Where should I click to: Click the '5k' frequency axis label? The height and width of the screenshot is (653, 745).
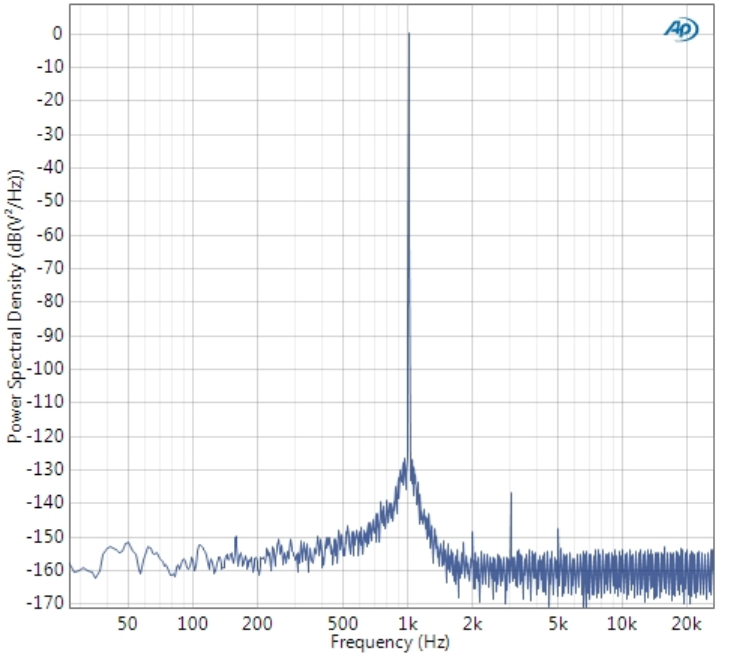click(x=558, y=623)
